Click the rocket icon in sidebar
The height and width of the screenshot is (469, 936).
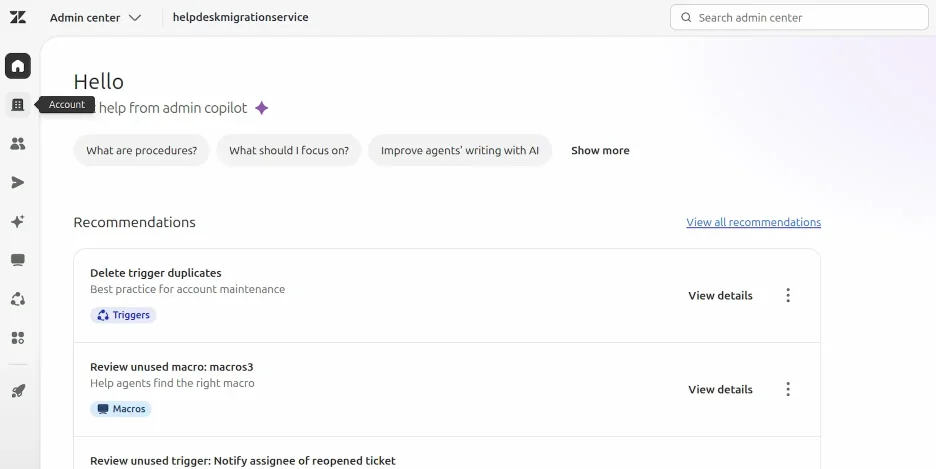(x=18, y=391)
